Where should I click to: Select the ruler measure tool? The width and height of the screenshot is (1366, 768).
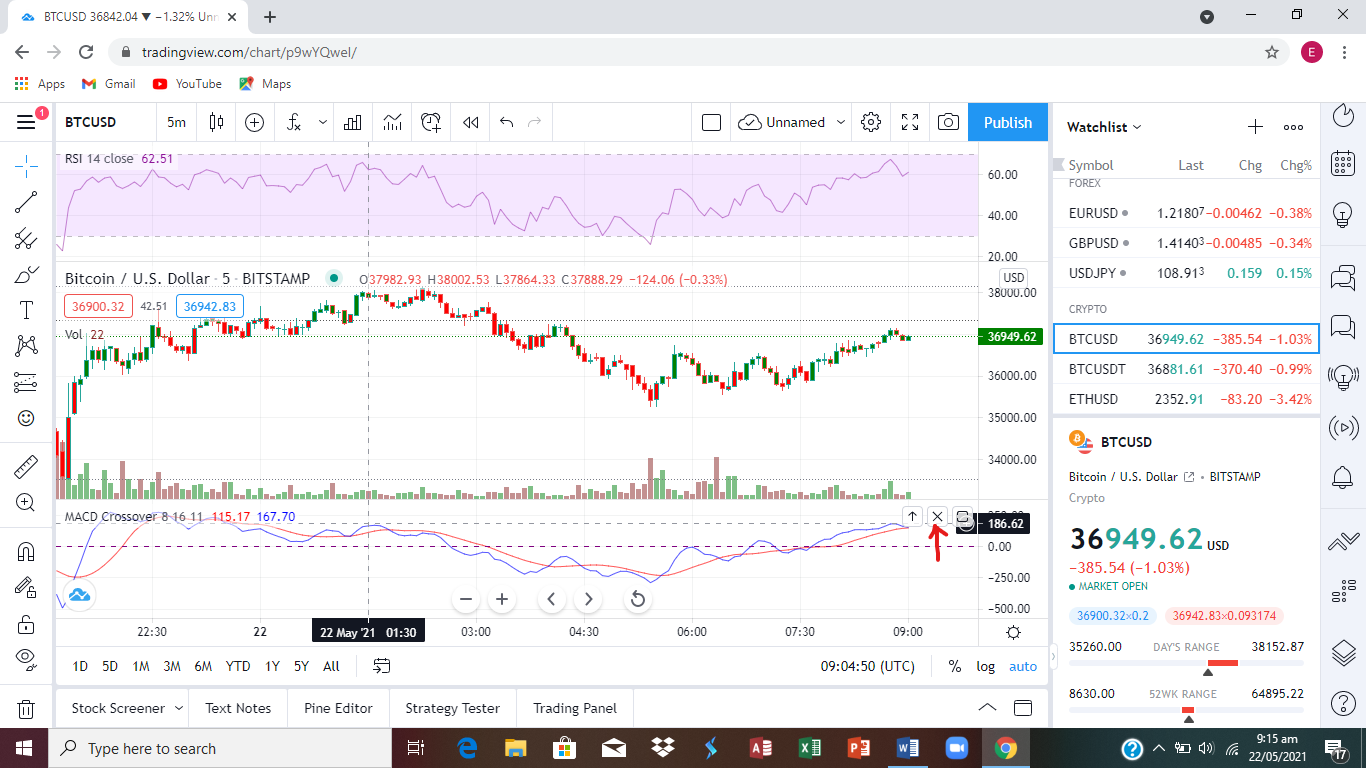click(x=26, y=466)
